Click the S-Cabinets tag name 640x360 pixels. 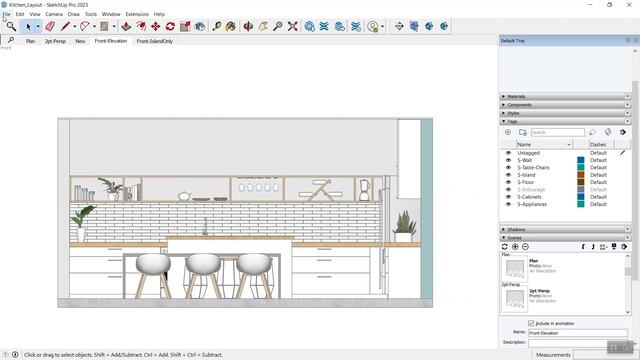coord(529,197)
